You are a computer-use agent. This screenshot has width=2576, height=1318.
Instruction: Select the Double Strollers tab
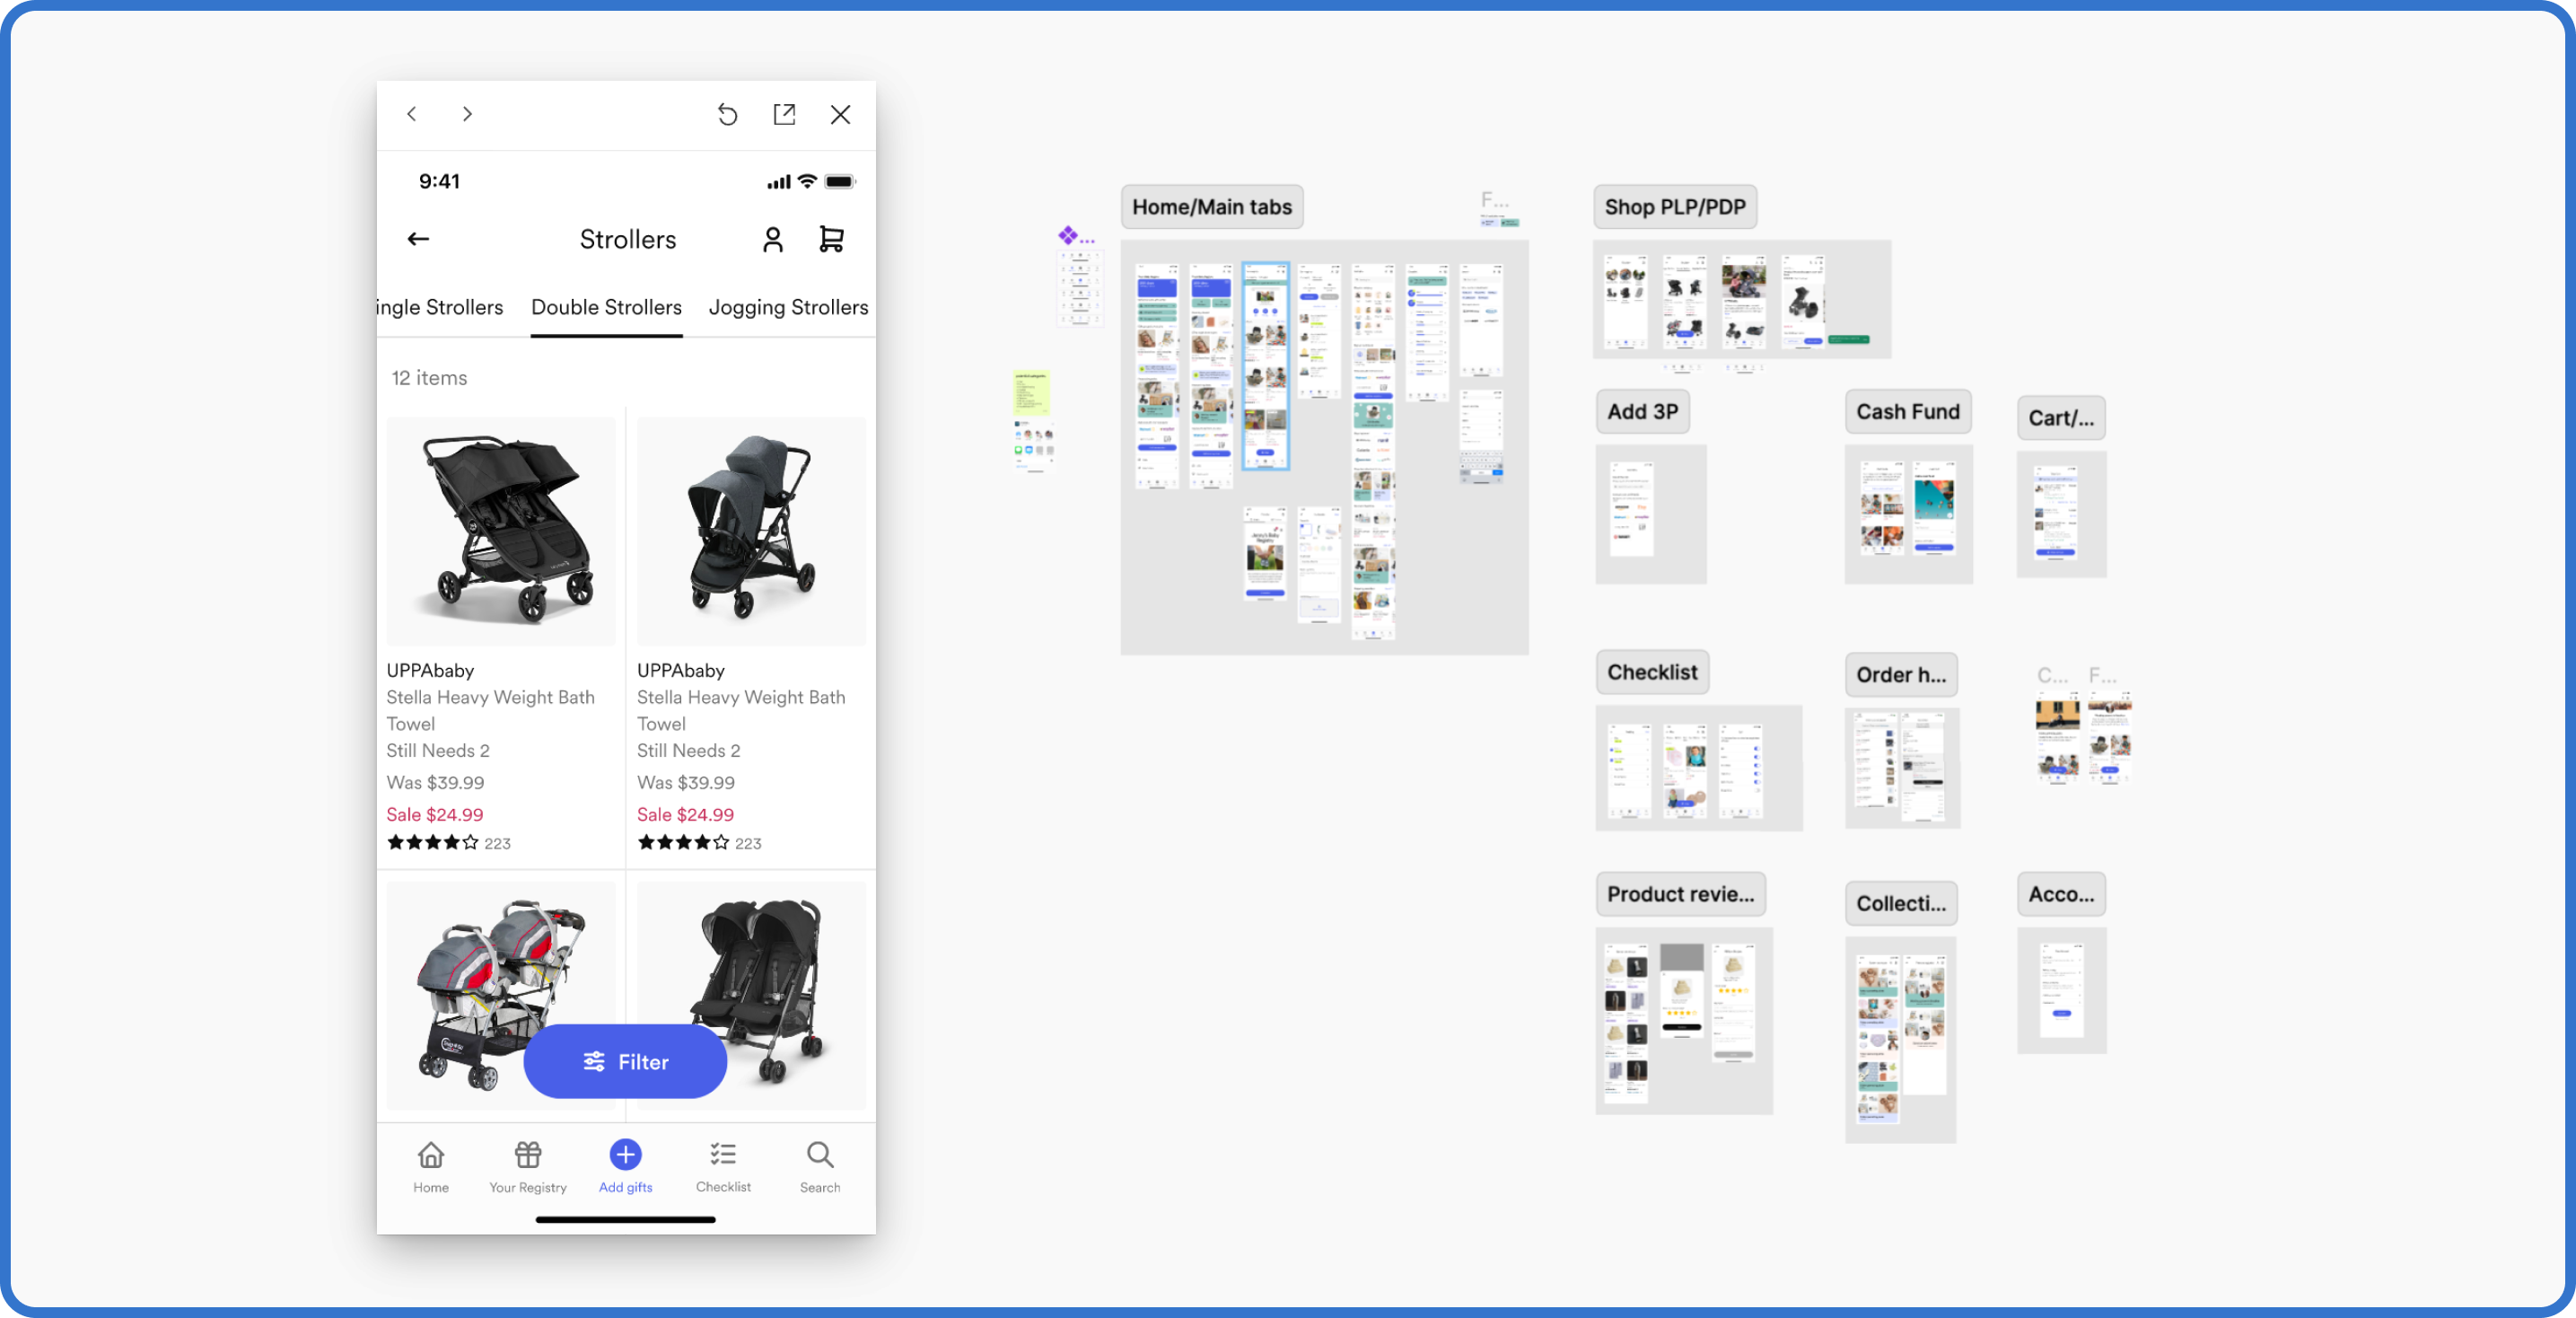point(606,308)
